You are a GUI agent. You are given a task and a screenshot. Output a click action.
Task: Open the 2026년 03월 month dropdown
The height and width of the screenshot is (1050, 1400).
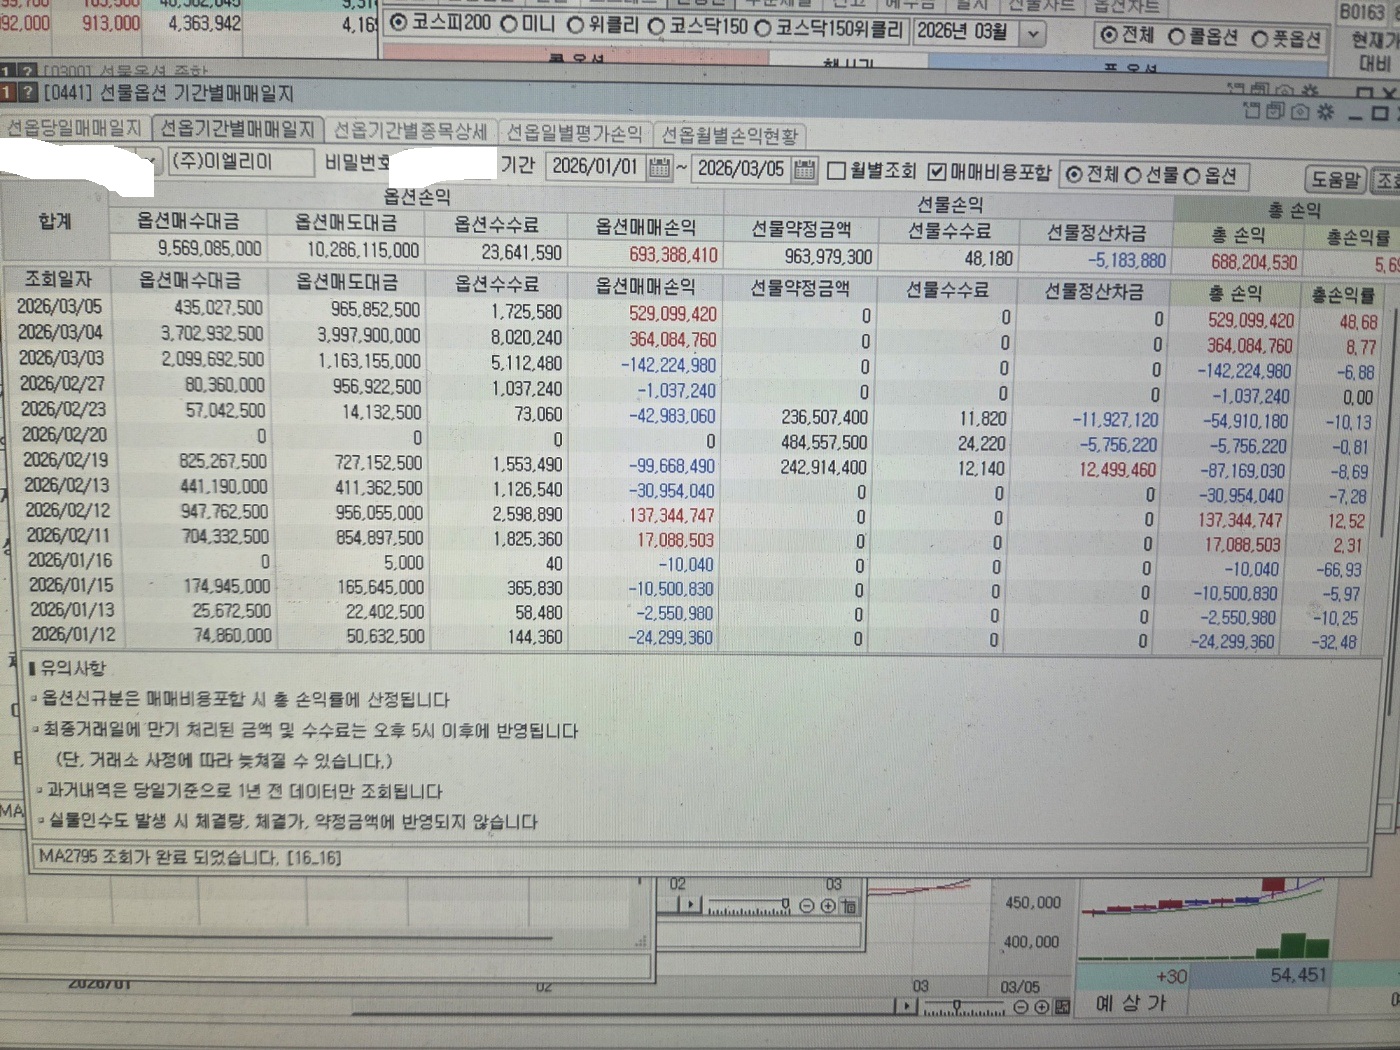point(1032,34)
